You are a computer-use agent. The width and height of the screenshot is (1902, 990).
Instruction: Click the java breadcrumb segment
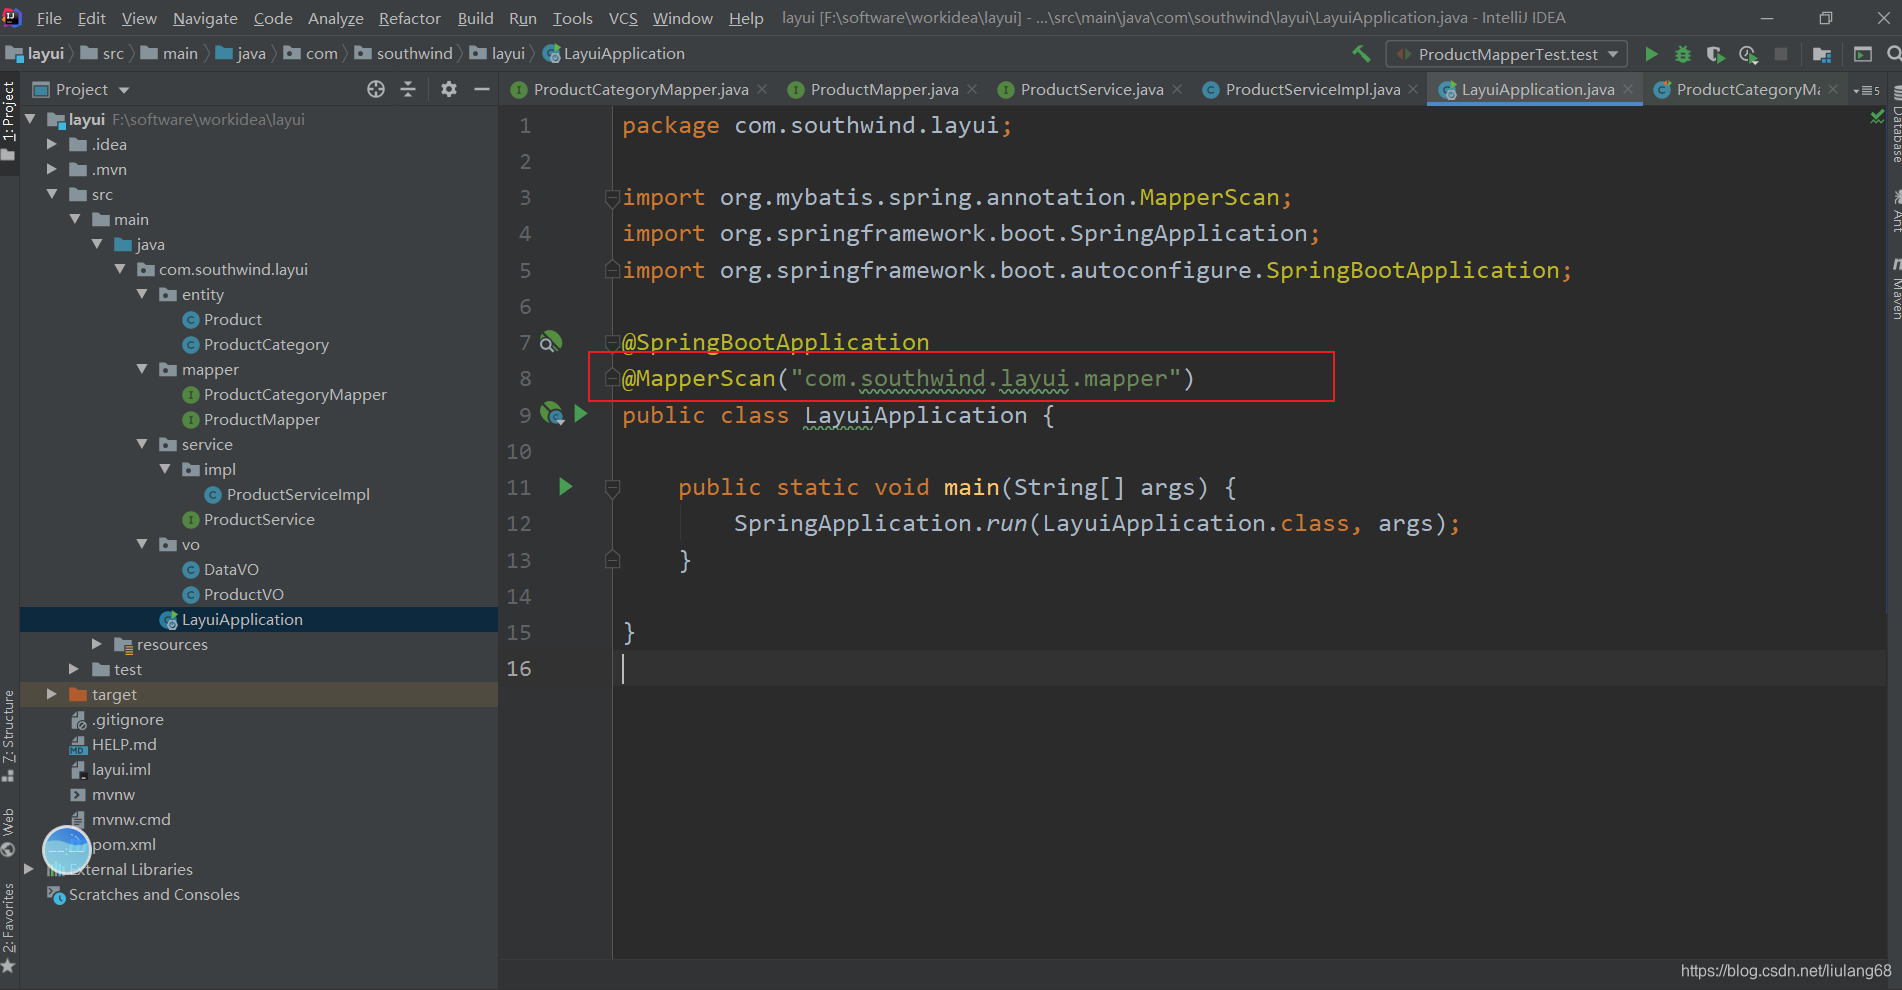[251, 53]
